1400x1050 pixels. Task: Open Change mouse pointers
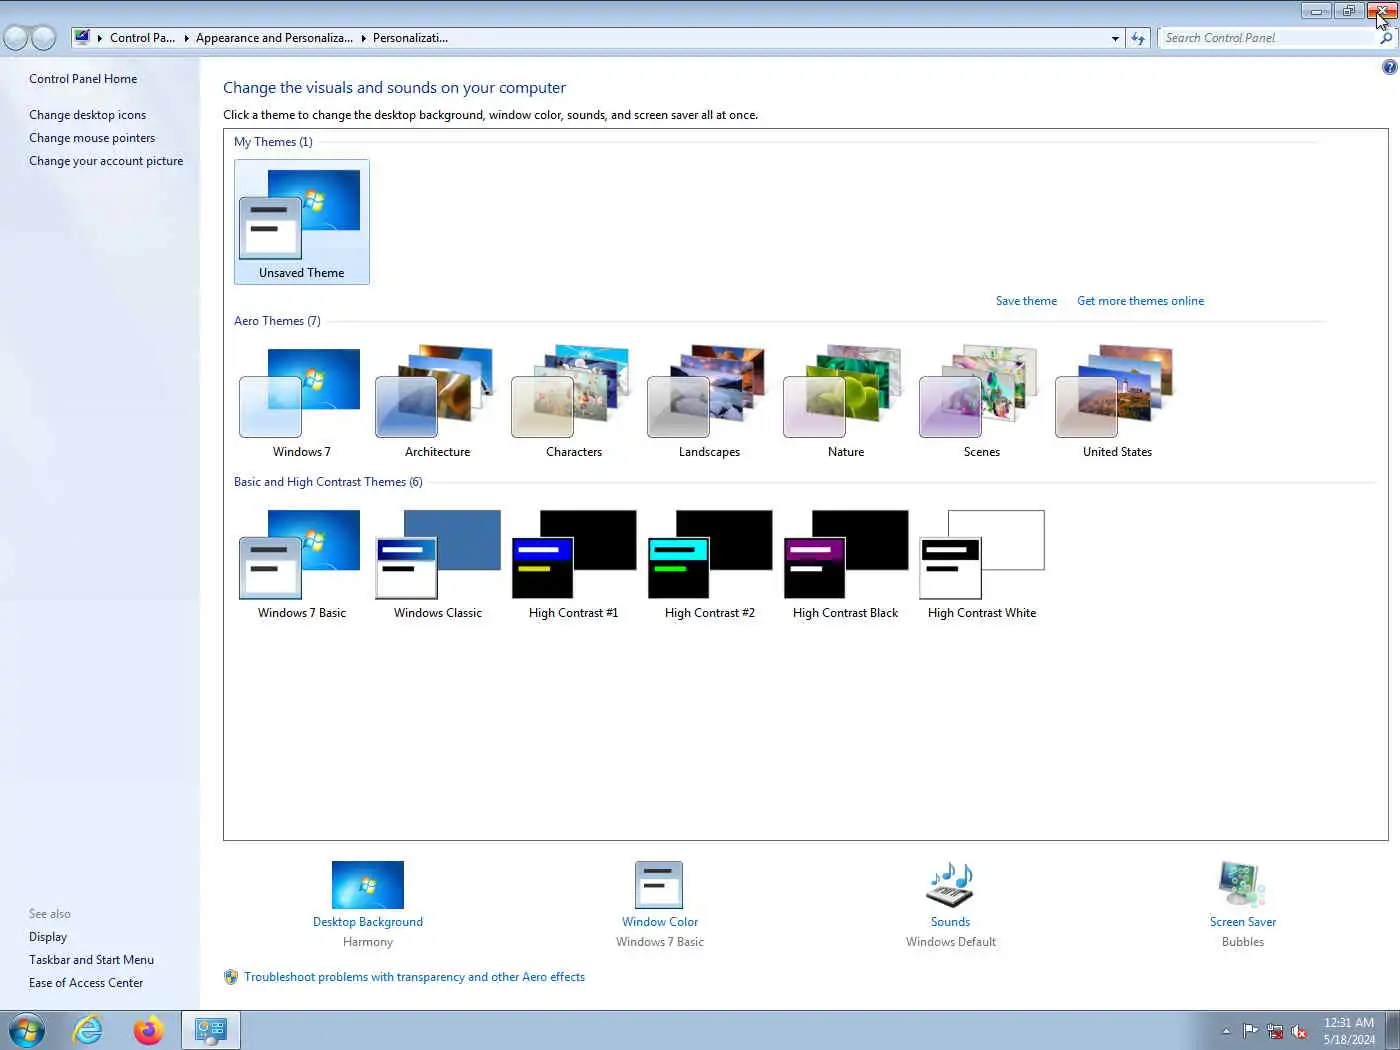pos(92,138)
